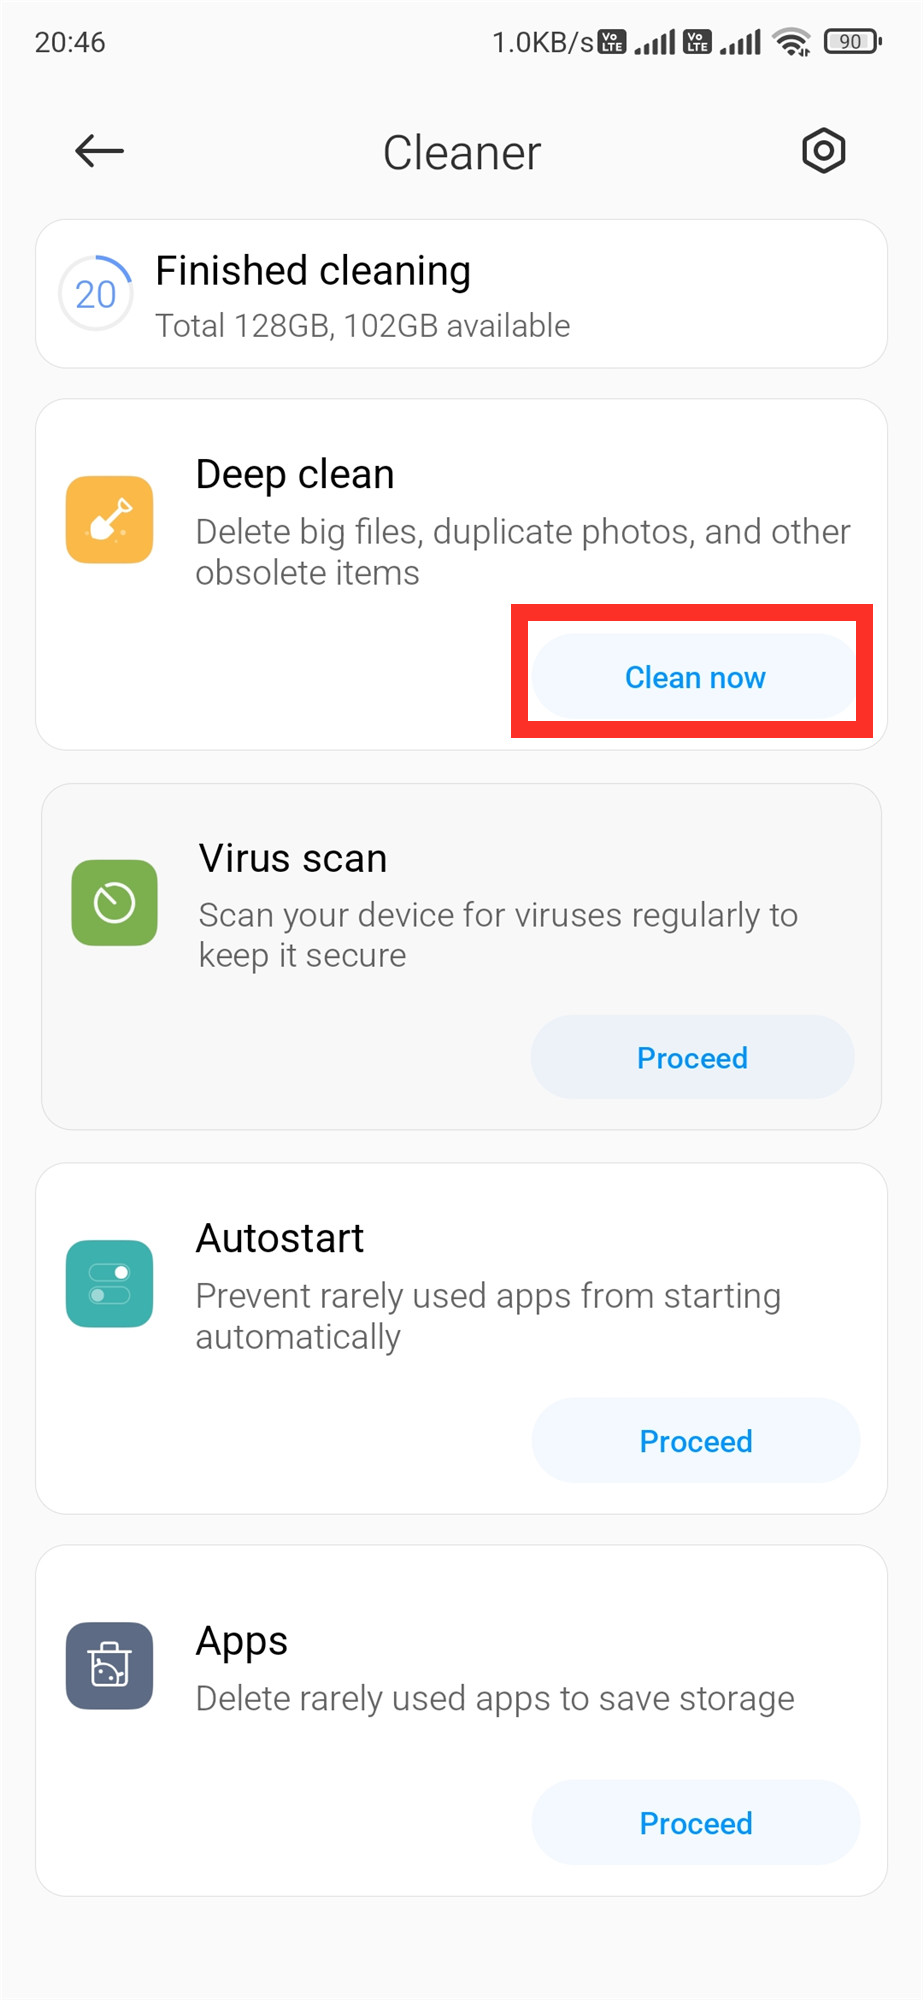This screenshot has width=923, height=2000.
Task: Proceed with Apps cleanup
Action: [x=695, y=1823]
